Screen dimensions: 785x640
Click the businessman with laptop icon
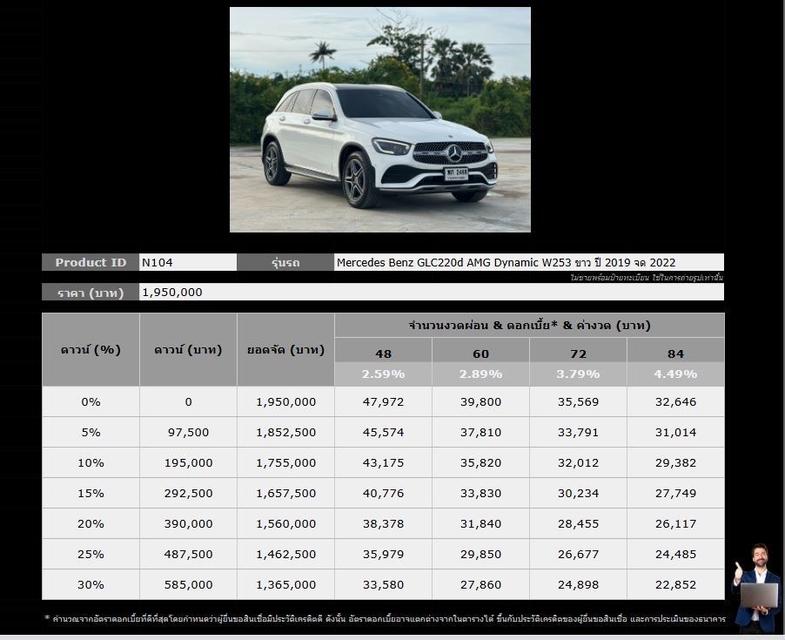point(755,588)
